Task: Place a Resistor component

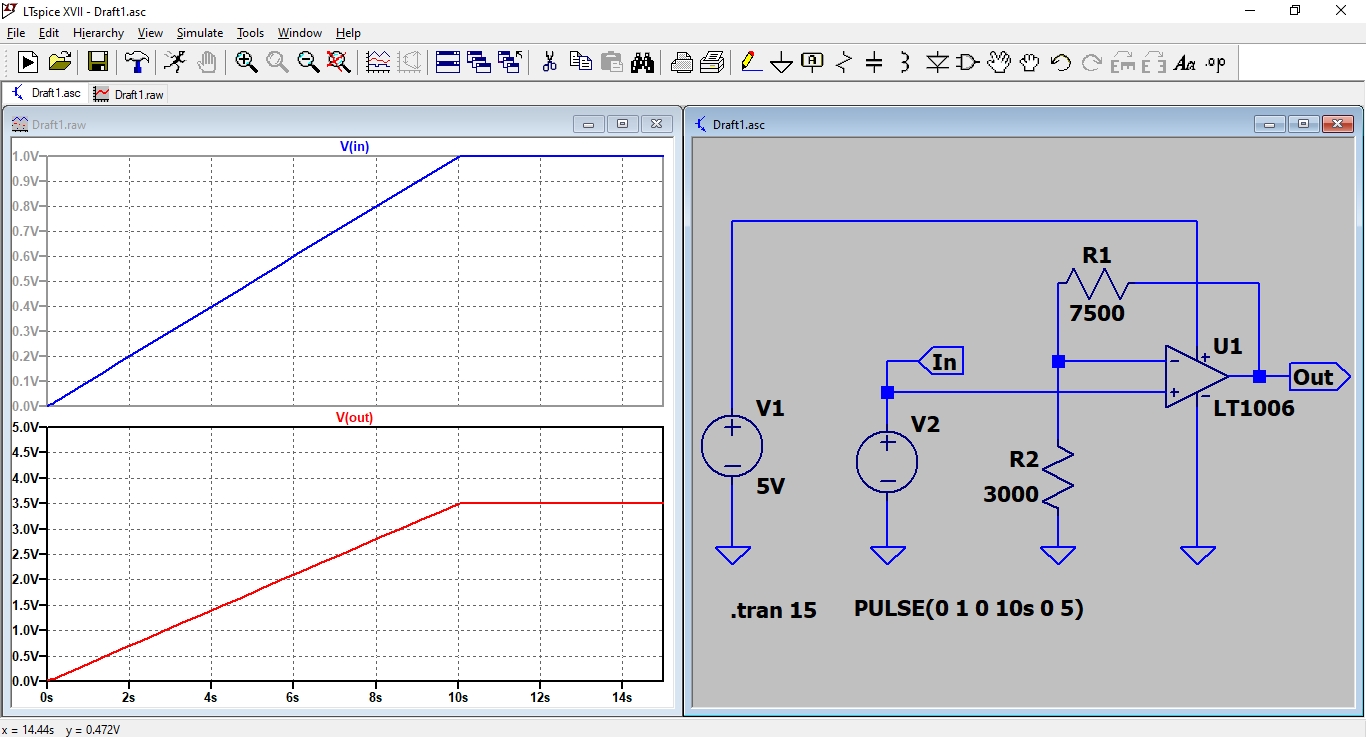Action: pos(844,62)
